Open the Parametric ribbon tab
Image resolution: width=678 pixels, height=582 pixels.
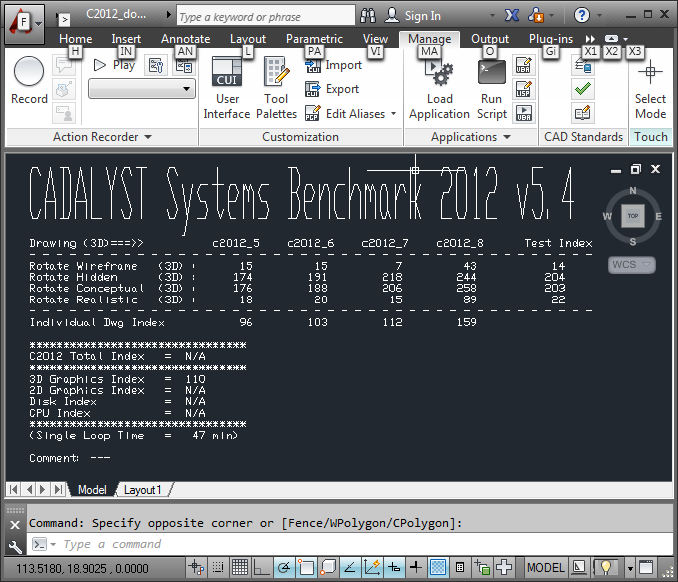pyautogui.click(x=314, y=39)
